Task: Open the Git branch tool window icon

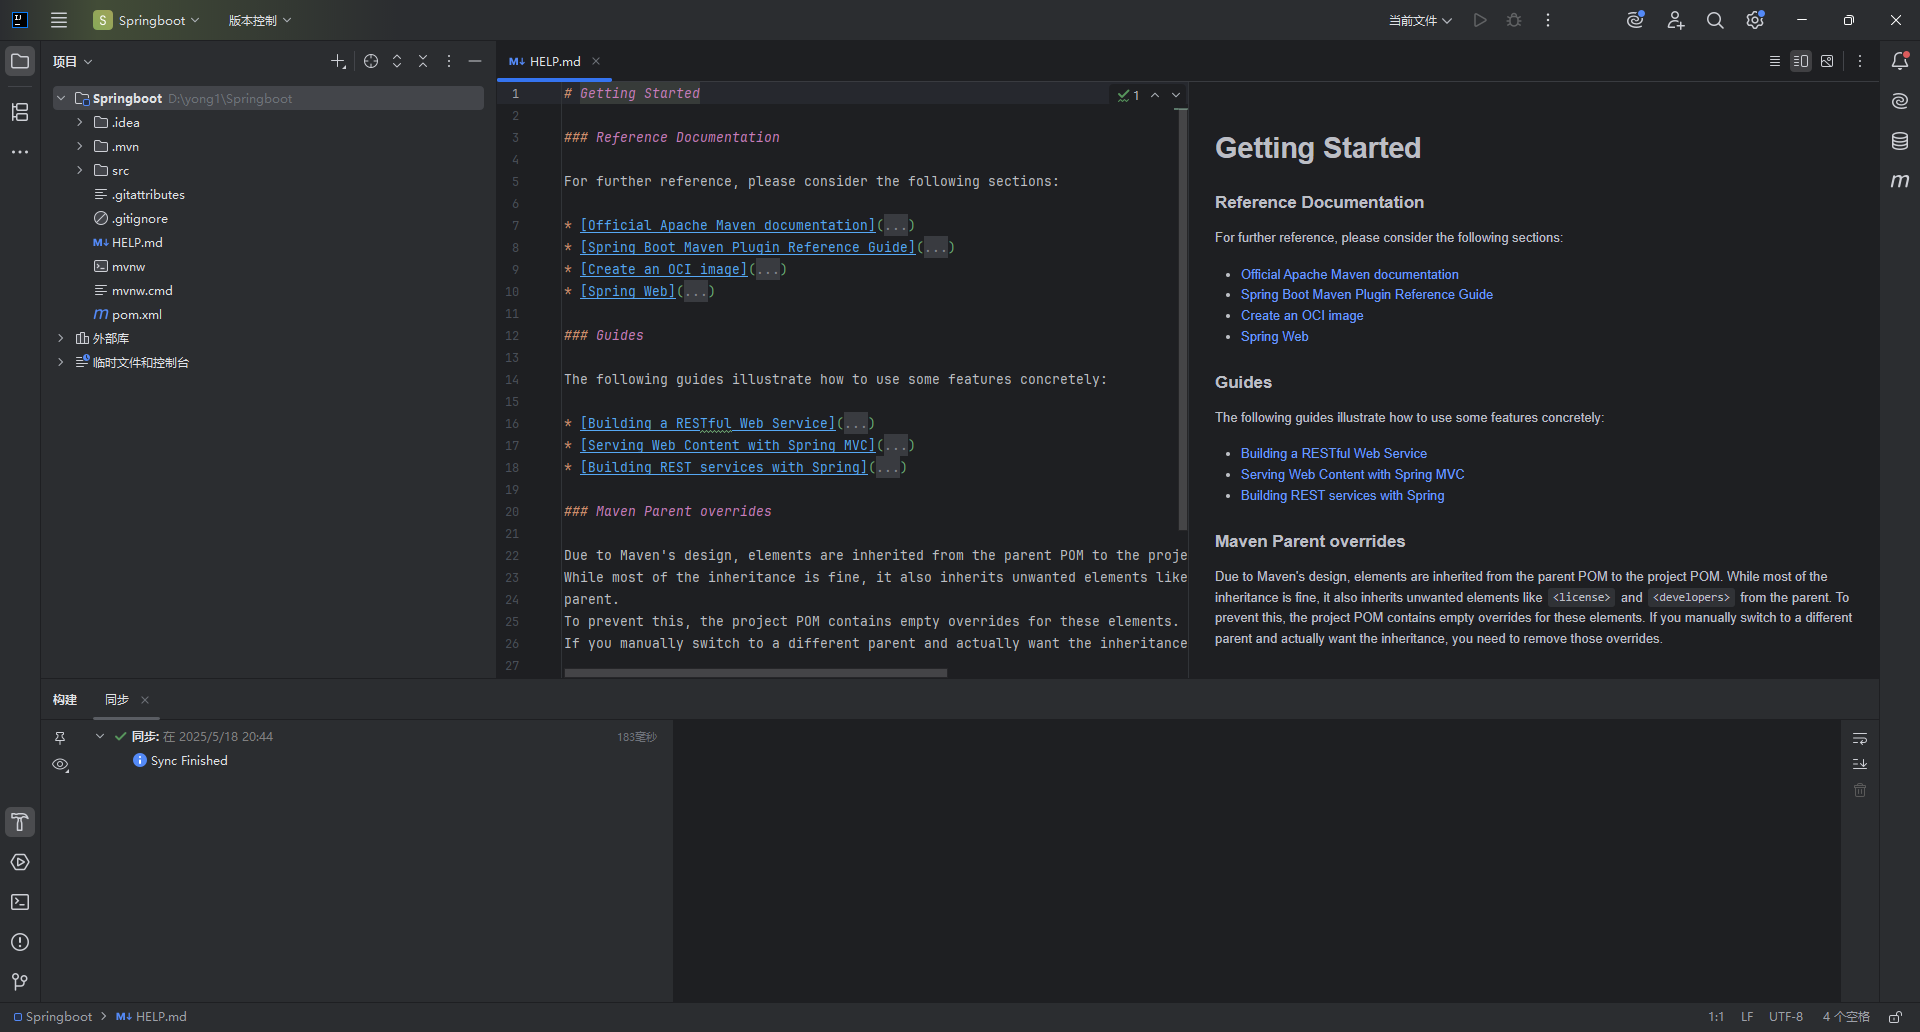Action: [x=20, y=982]
